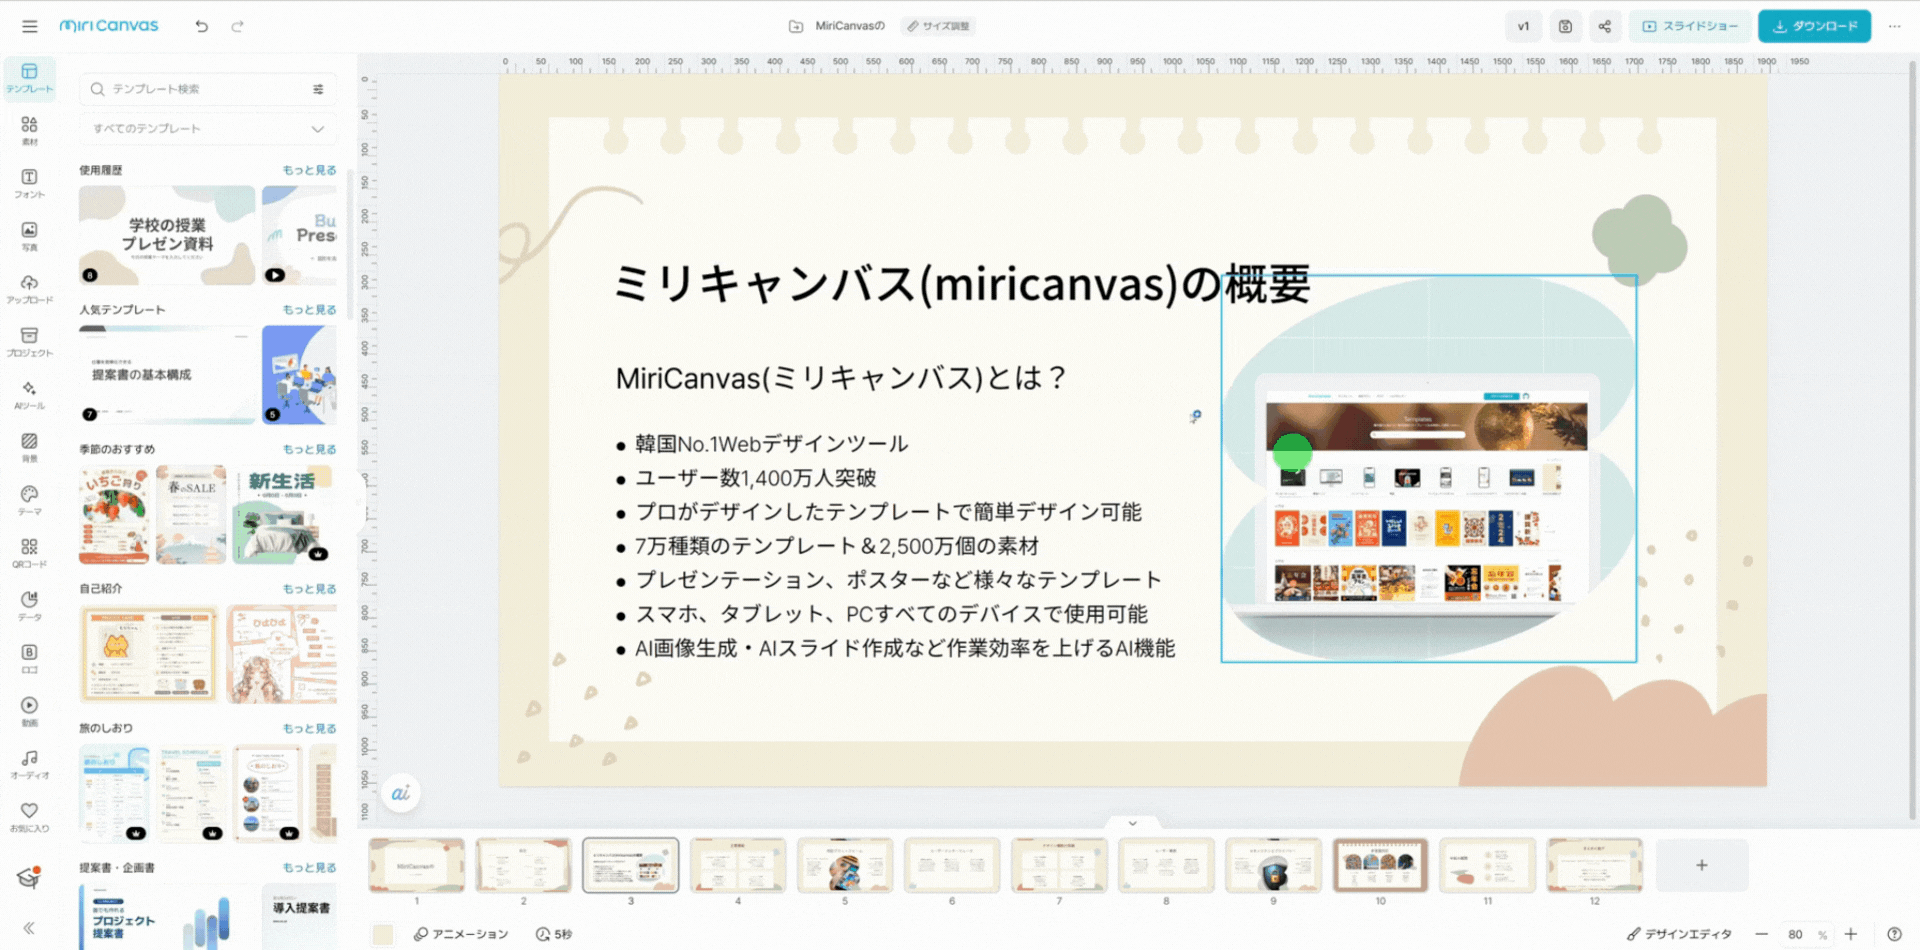
Task: Click the MiriCanvas logo
Action: point(109,26)
